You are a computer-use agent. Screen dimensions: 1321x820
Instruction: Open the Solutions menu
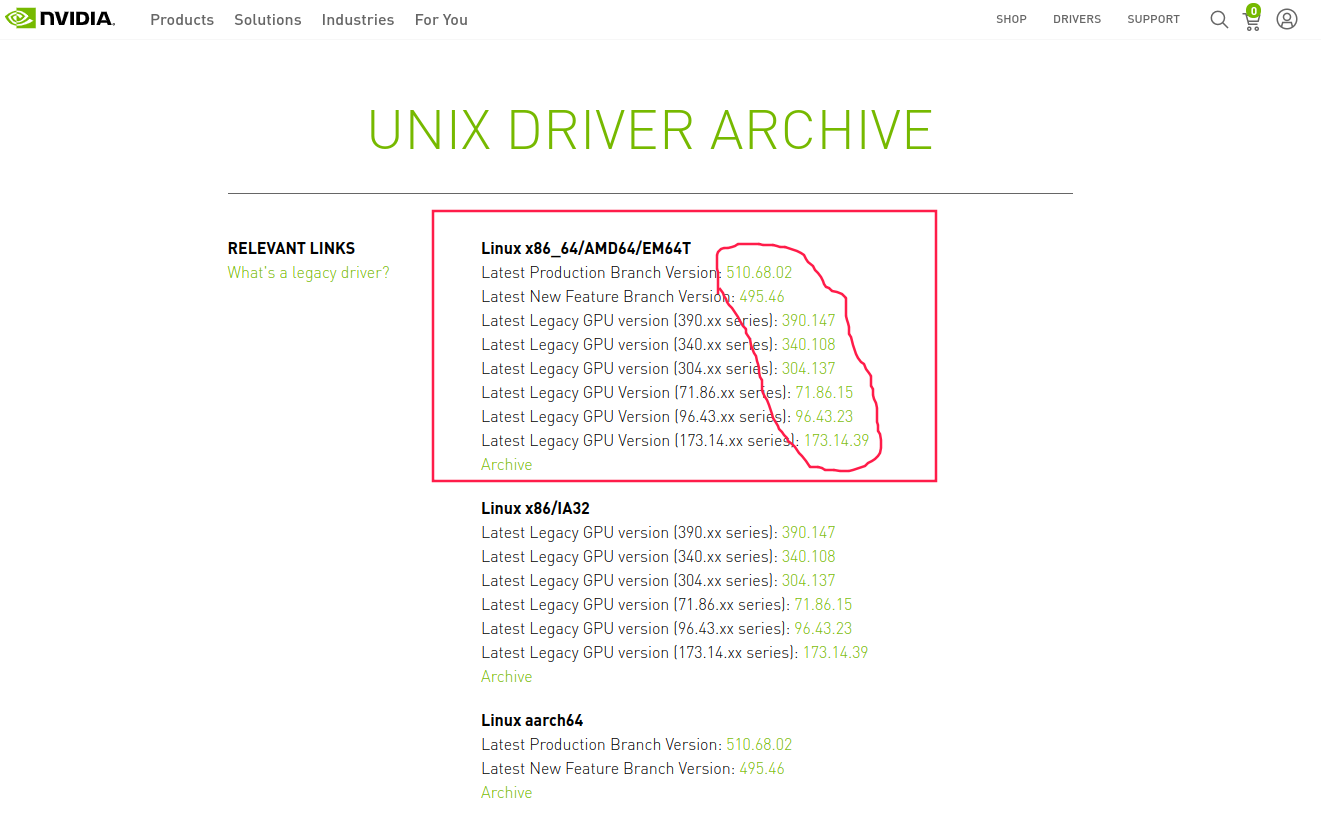point(268,19)
